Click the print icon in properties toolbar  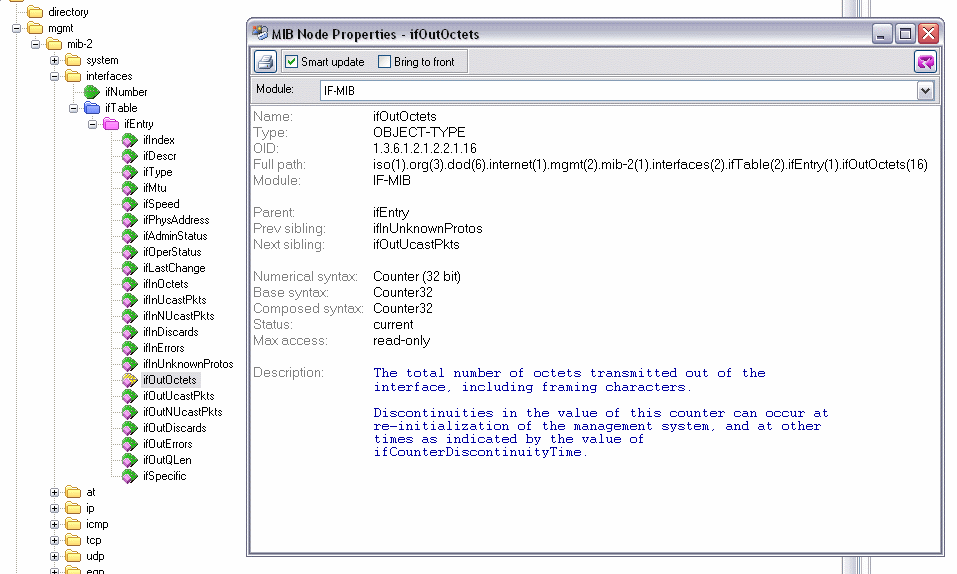(x=265, y=62)
